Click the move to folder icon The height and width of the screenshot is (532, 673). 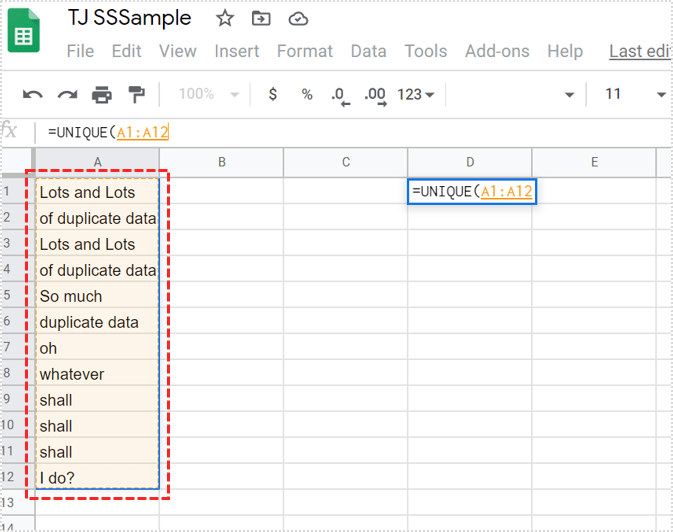[261, 19]
